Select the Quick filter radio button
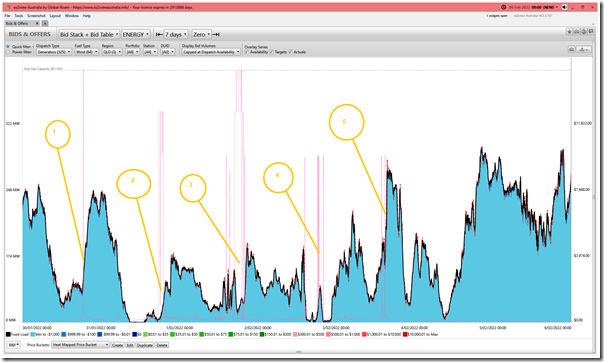The width and height of the screenshot is (604, 362). coord(8,47)
